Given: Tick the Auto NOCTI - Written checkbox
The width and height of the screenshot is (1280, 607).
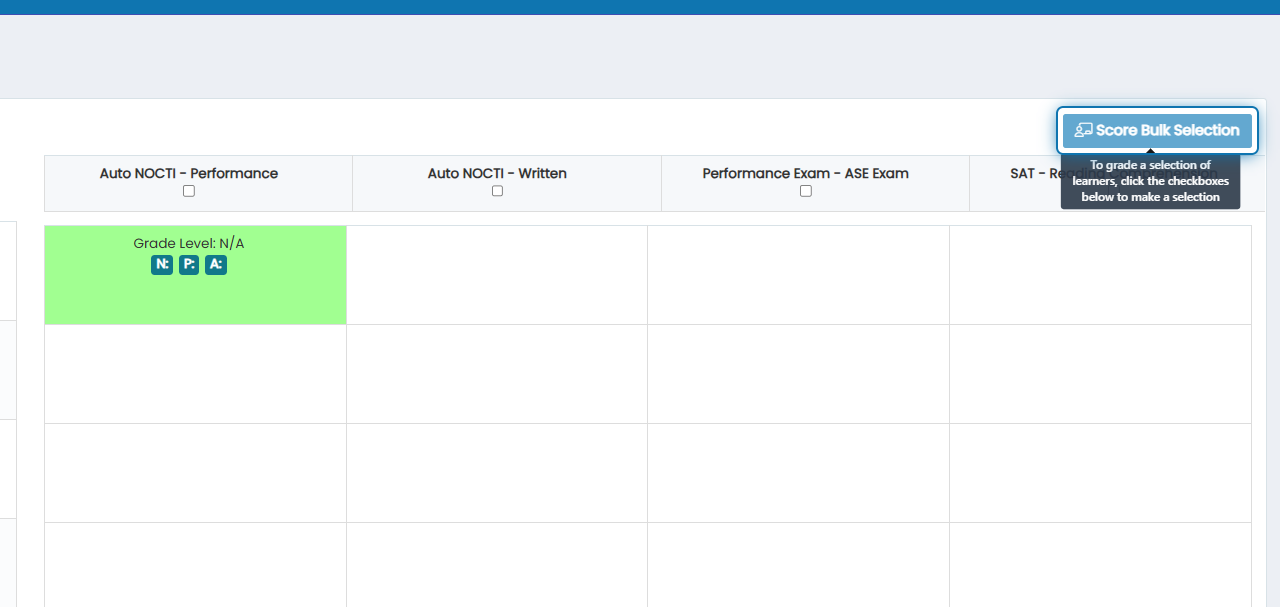Looking at the screenshot, I should pos(497,191).
